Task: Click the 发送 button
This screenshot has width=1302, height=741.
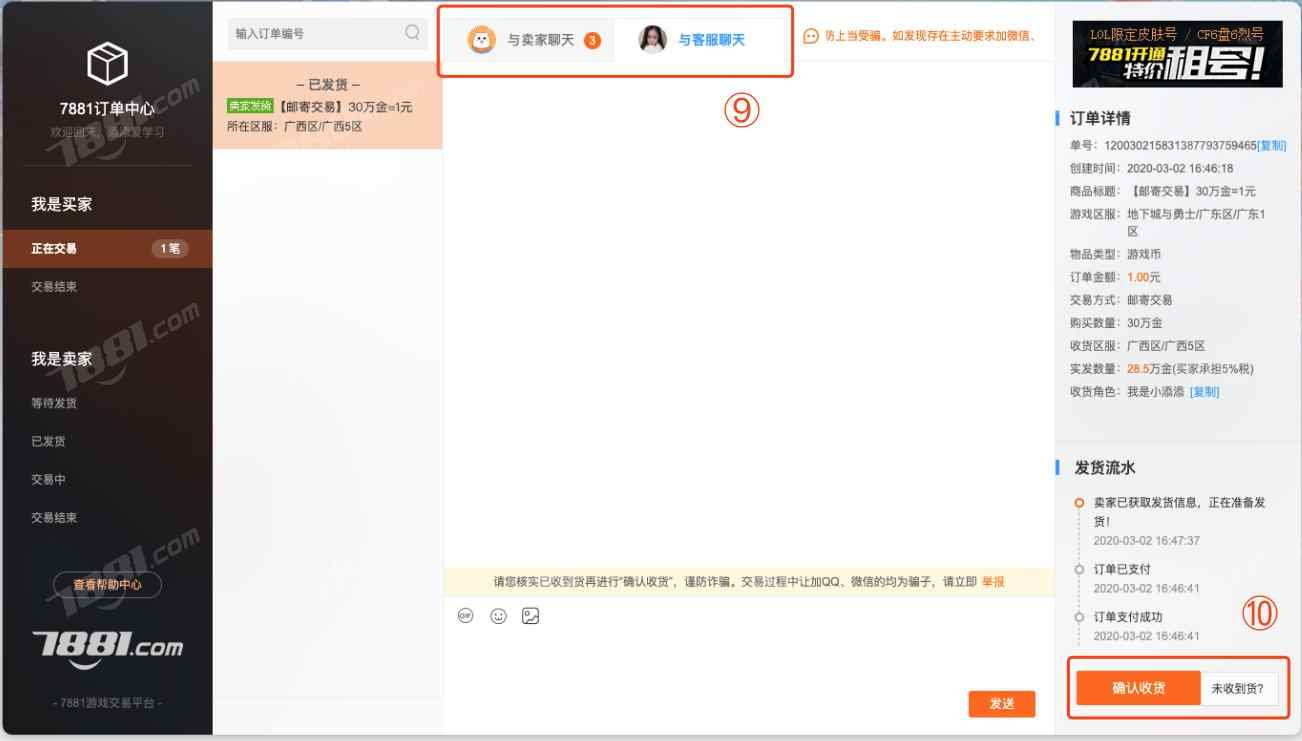Action: click(1002, 704)
